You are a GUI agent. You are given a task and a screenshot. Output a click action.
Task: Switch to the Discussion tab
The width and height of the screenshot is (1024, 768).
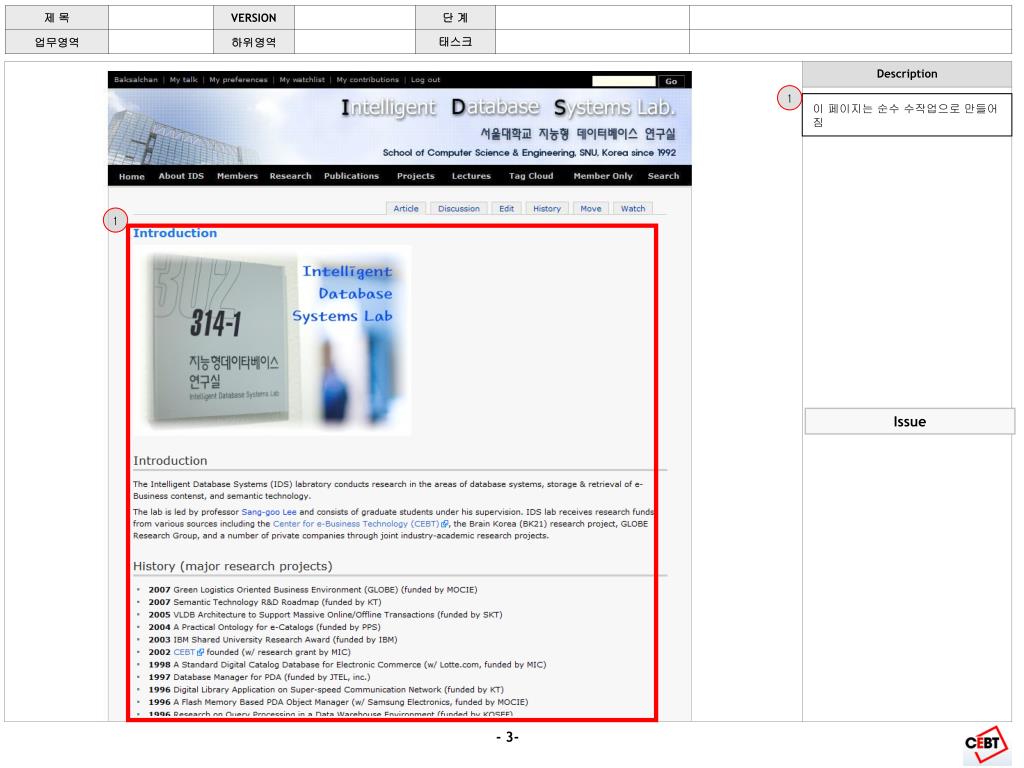tap(458, 208)
